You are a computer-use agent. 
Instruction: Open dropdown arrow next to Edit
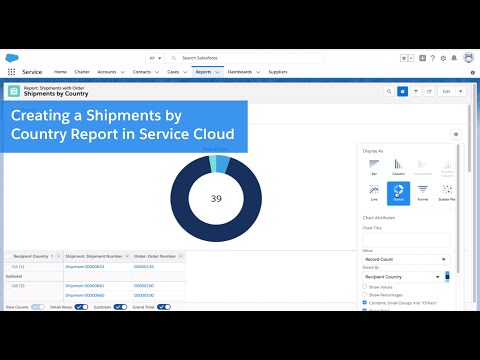coord(461,91)
